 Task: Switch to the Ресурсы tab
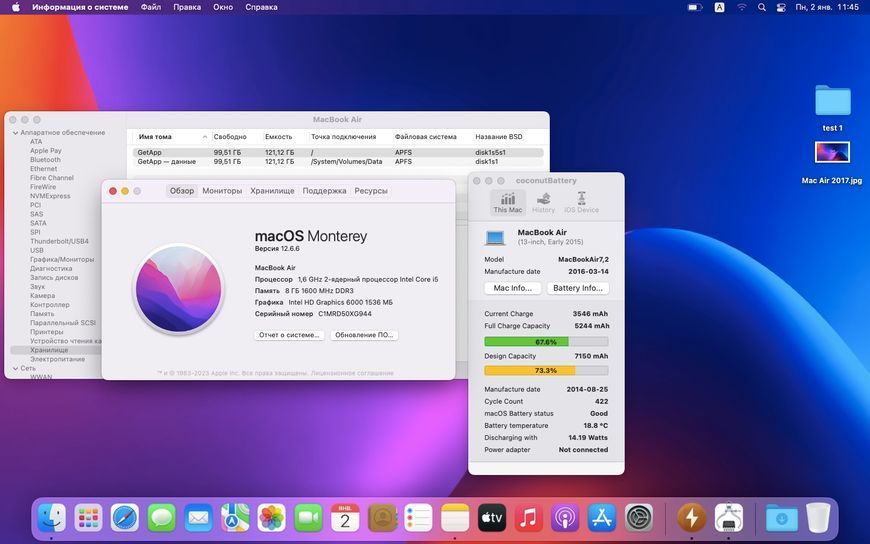(x=371, y=190)
